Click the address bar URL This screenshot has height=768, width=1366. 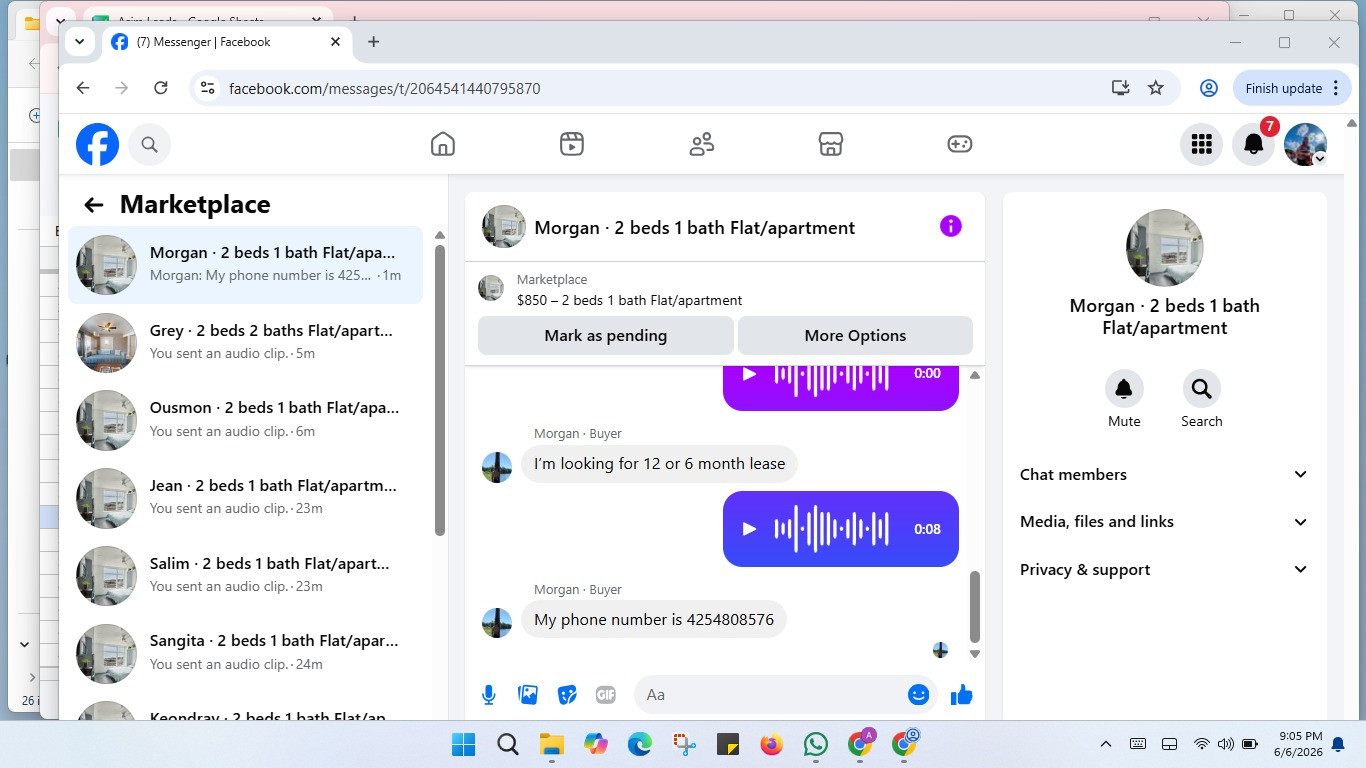click(x=385, y=88)
